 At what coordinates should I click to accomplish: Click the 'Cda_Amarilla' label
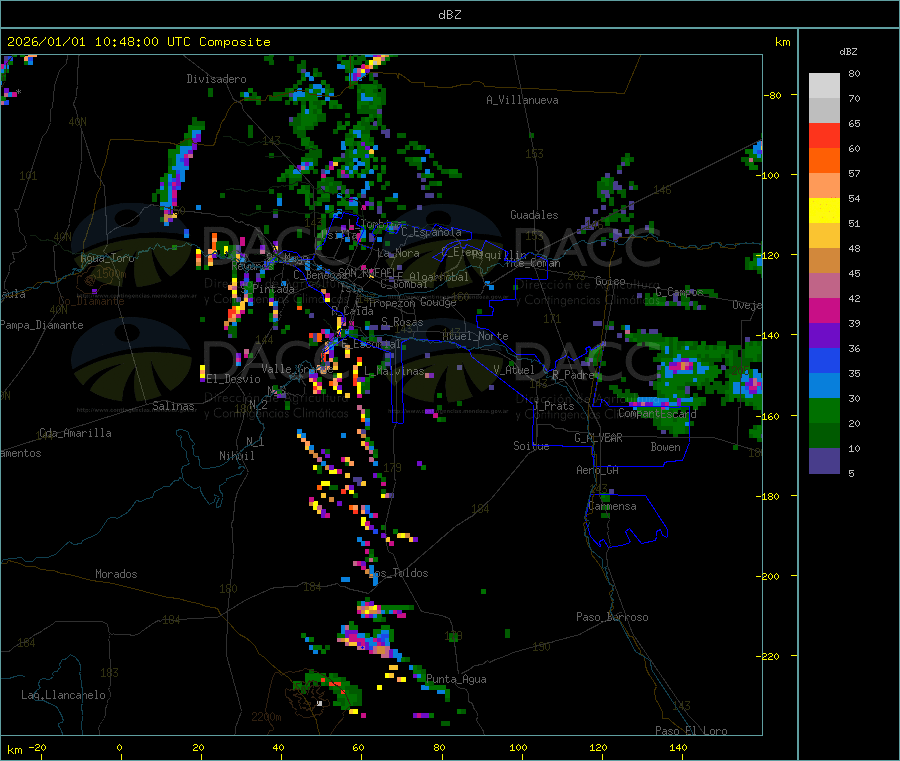point(75,433)
